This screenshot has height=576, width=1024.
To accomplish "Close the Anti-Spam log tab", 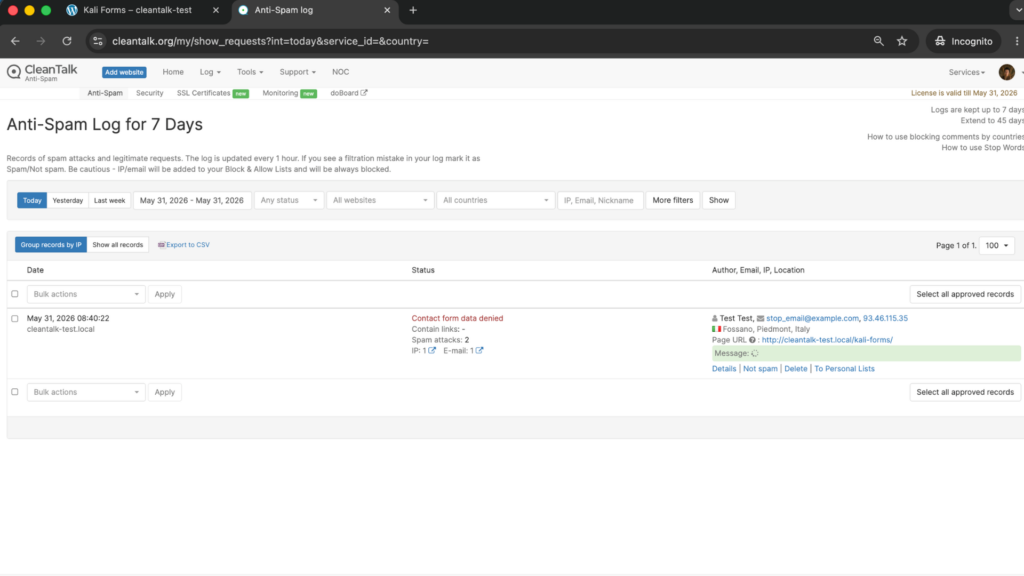I will [387, 10].
